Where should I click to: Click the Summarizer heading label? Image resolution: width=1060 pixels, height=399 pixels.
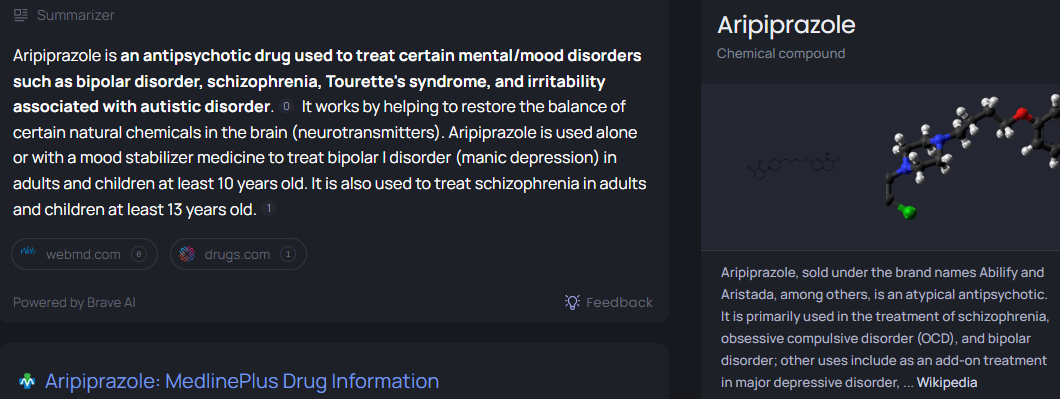point(76,15)
